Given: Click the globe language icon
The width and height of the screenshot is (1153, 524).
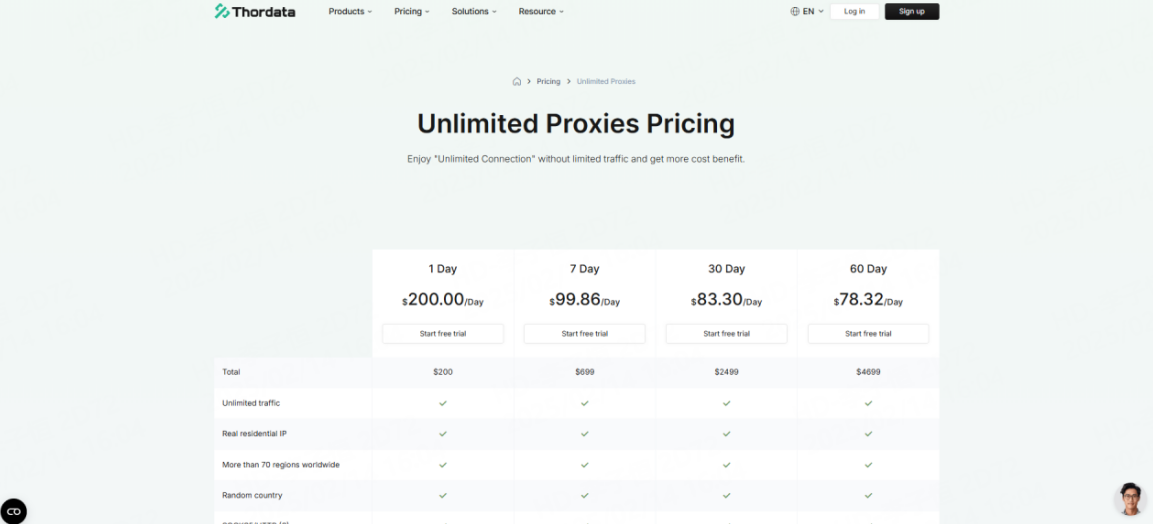Looking at the screenshot, I should pos(795,12).
